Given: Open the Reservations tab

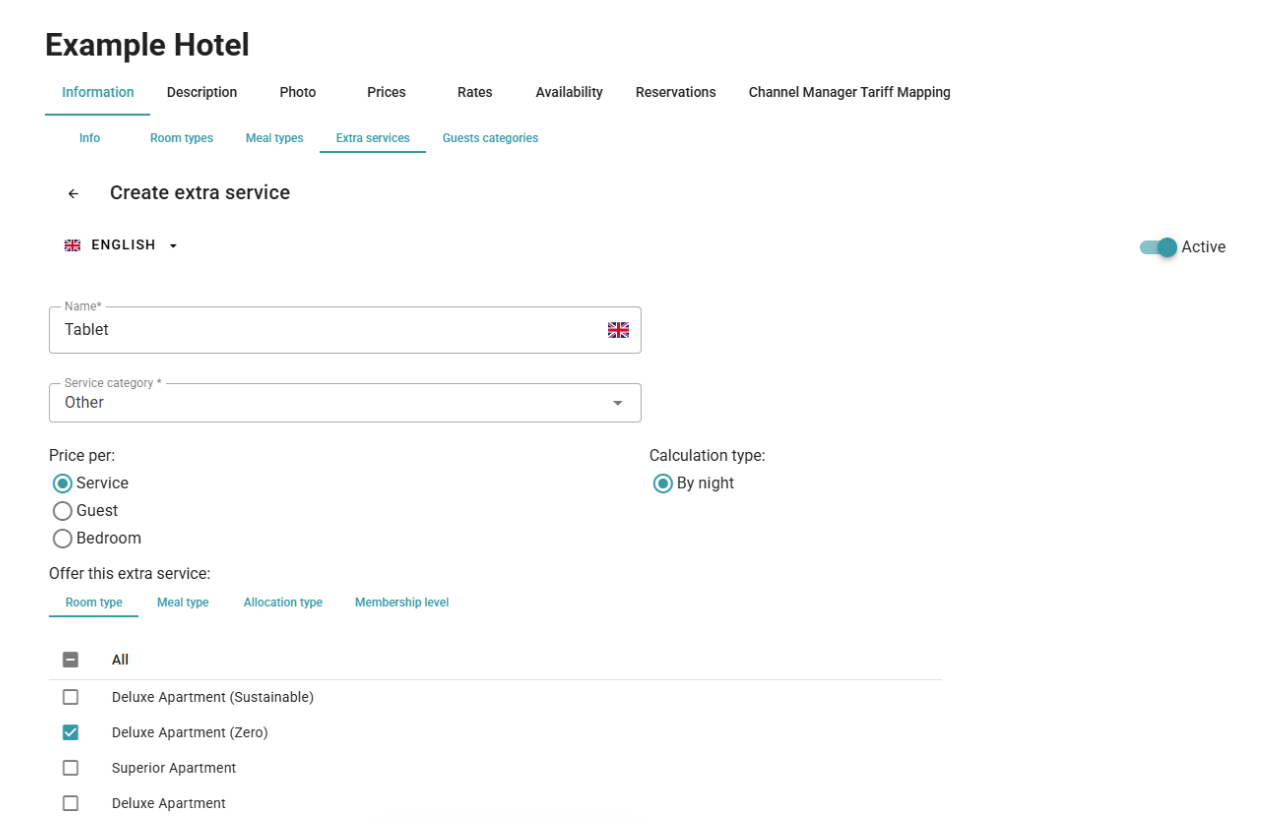Looking at the screenshot, I should [676, 92].
